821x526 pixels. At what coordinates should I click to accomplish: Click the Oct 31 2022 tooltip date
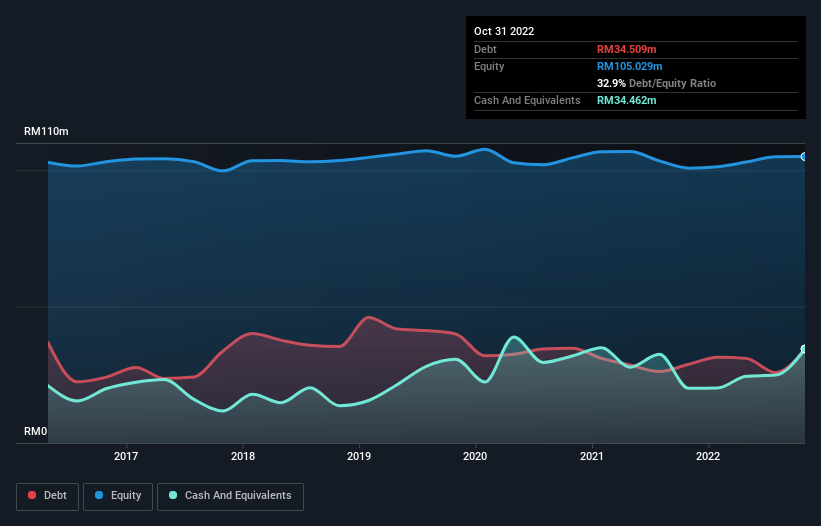(504, 31)
